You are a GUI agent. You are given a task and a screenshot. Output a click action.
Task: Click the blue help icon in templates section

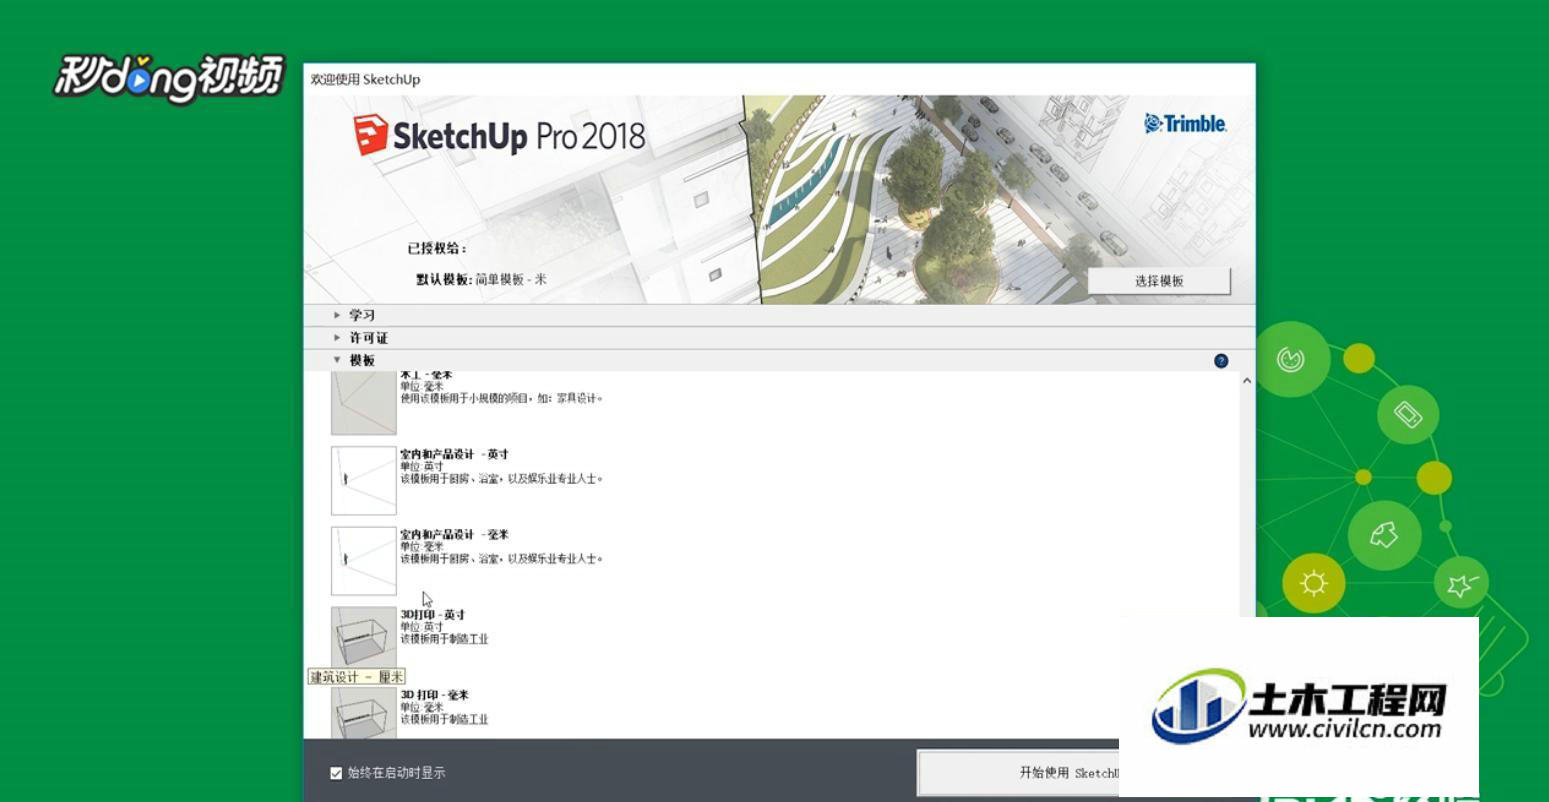click(x=1220, y=361)
